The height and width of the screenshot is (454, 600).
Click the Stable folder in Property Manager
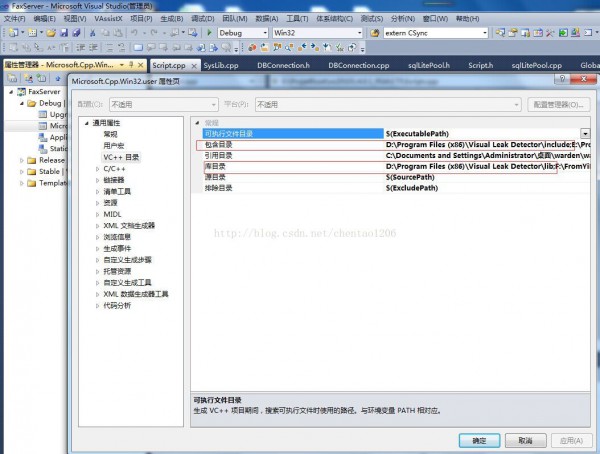coord(44,171)
